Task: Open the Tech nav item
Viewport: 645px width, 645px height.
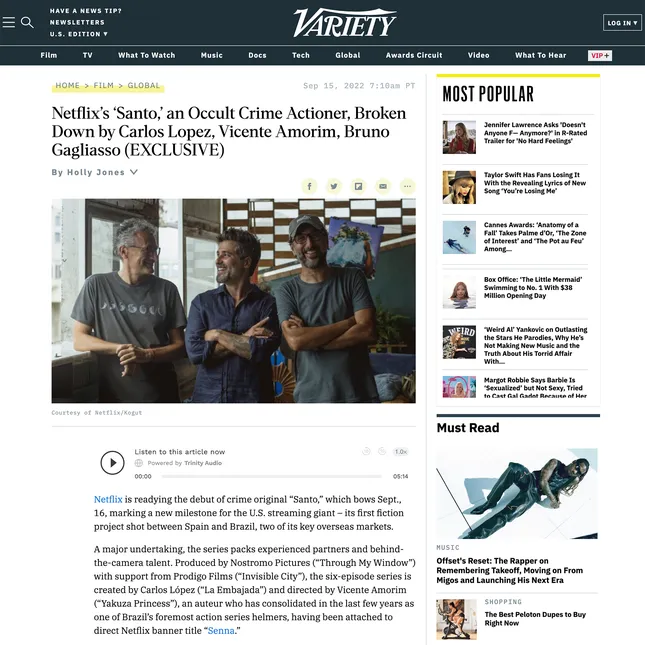Action: click(x=301, y=55)
